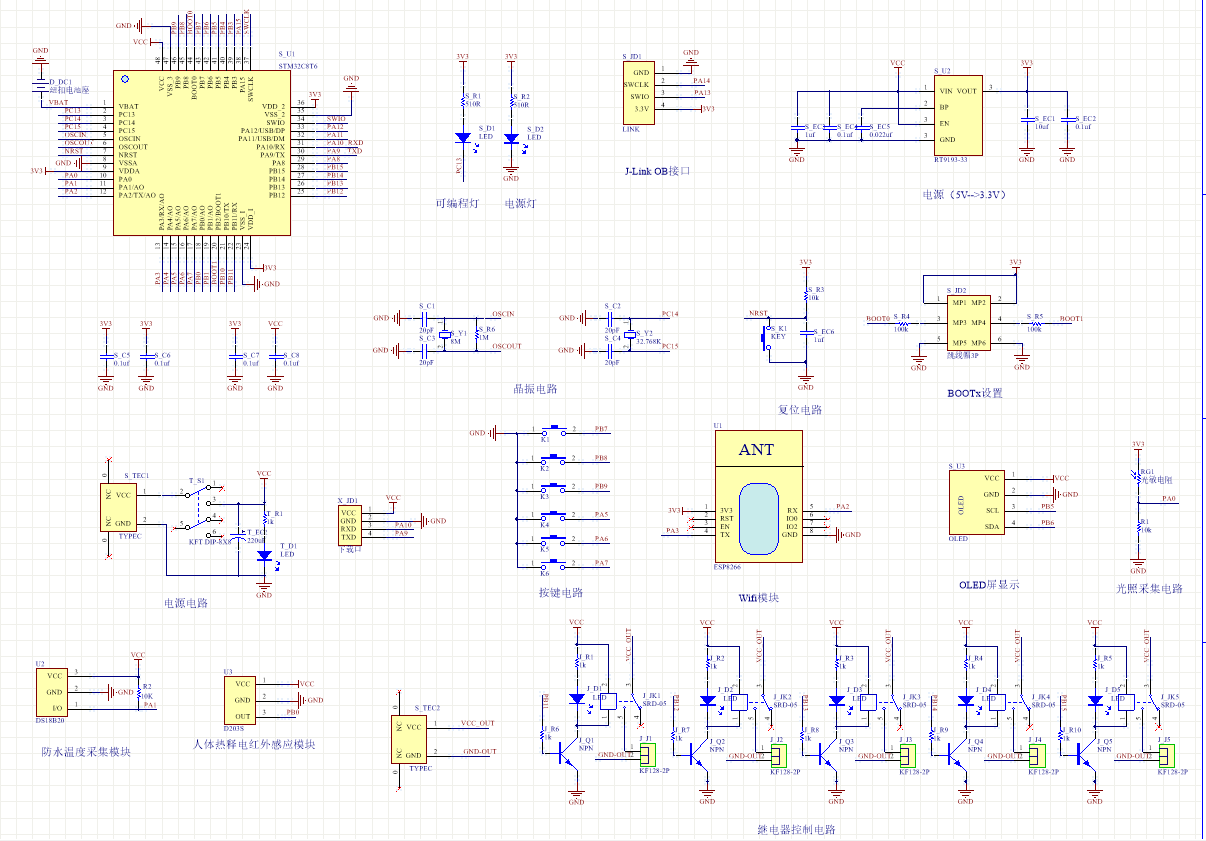Click the S_D1 programmable LED symbol

462,138
